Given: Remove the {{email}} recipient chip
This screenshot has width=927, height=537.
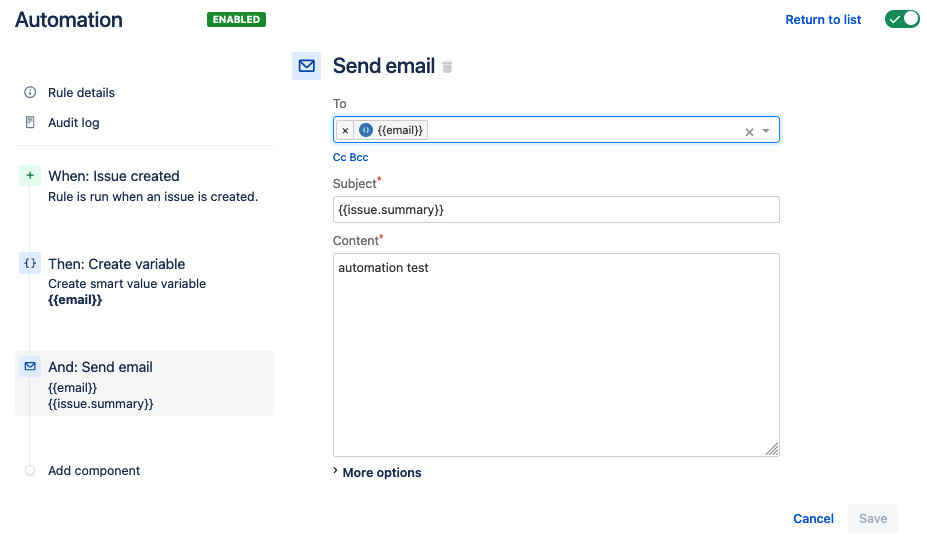Looking at the screenshot, I should pos(345,130).
